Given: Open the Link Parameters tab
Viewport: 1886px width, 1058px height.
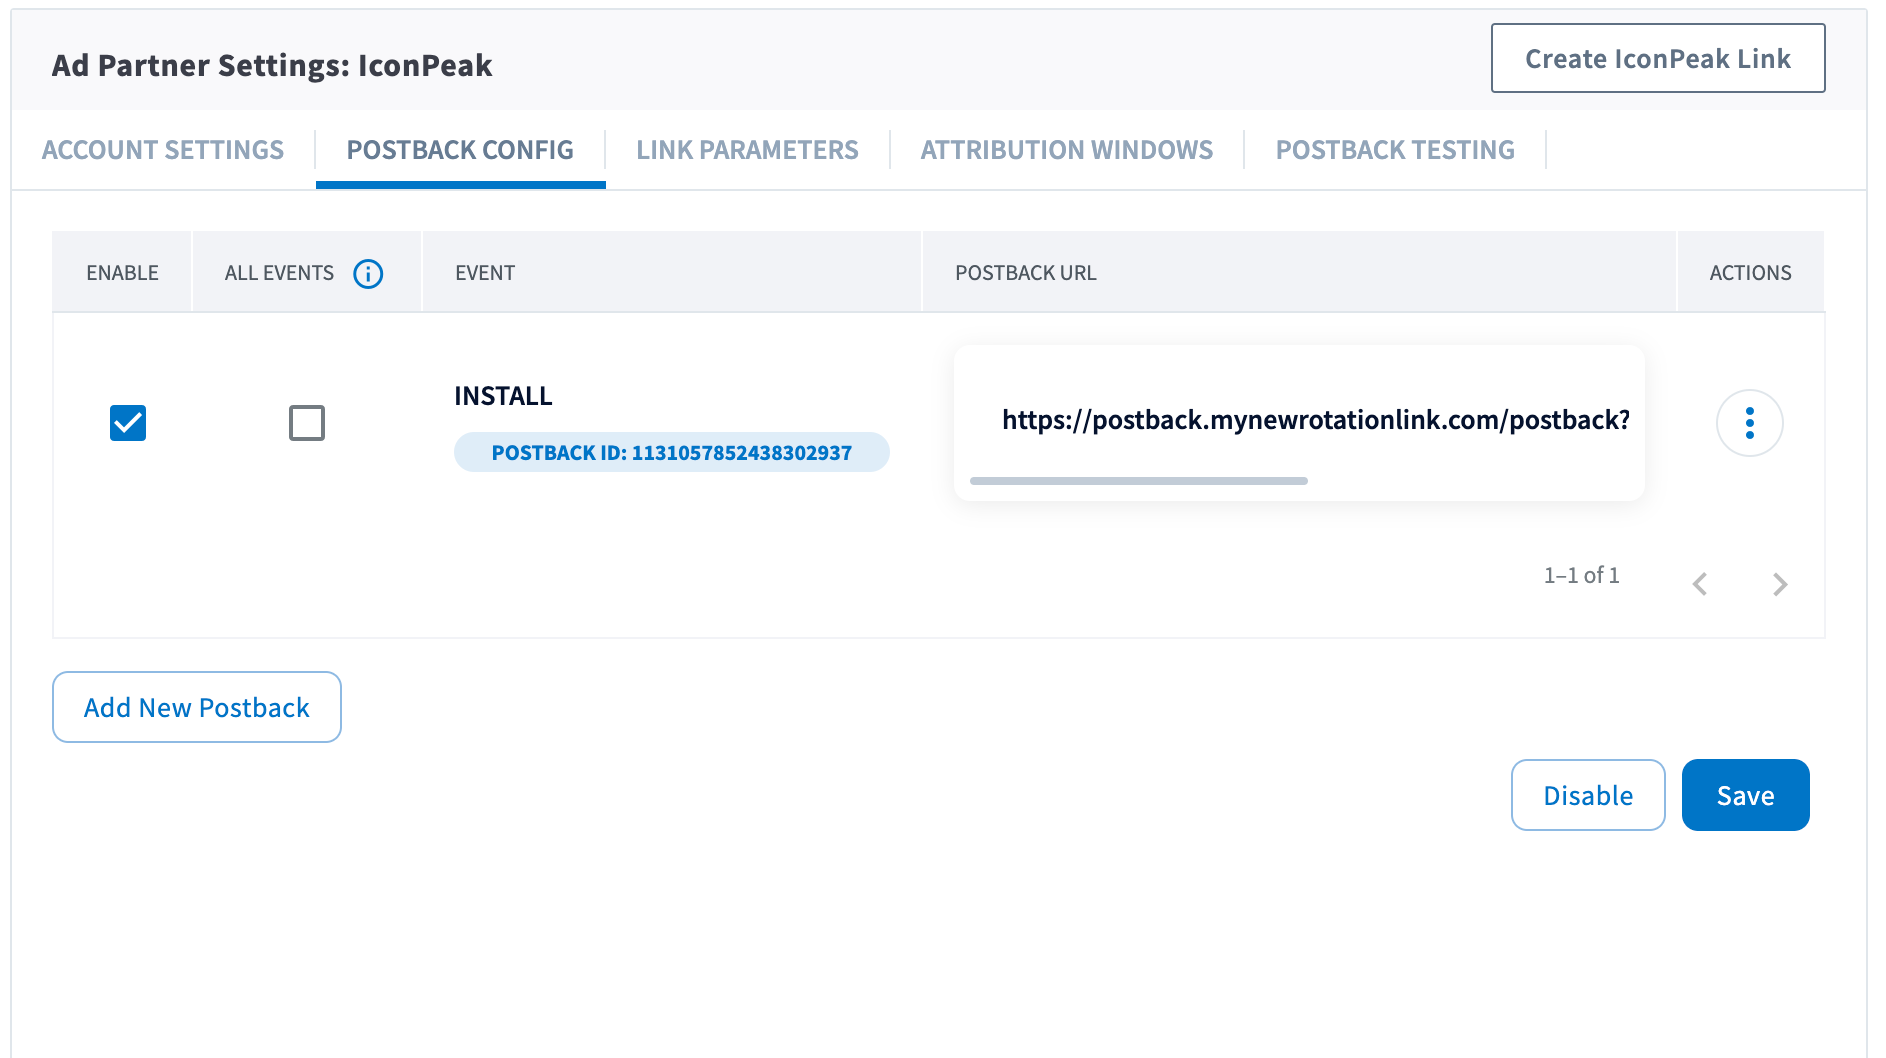Looking at the screenshot, I should pyautogui.click(x=747, y=150).
